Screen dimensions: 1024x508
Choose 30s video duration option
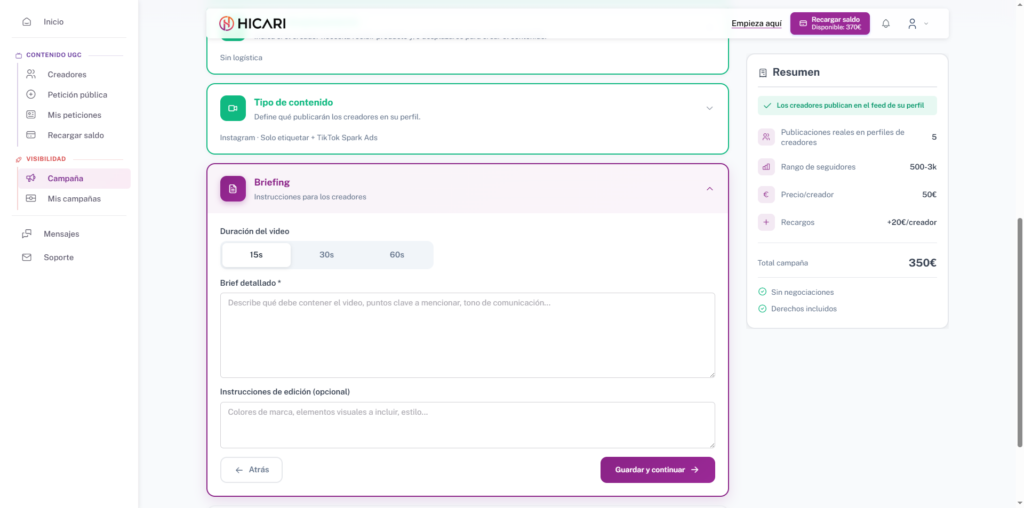[x=326, y=255]
